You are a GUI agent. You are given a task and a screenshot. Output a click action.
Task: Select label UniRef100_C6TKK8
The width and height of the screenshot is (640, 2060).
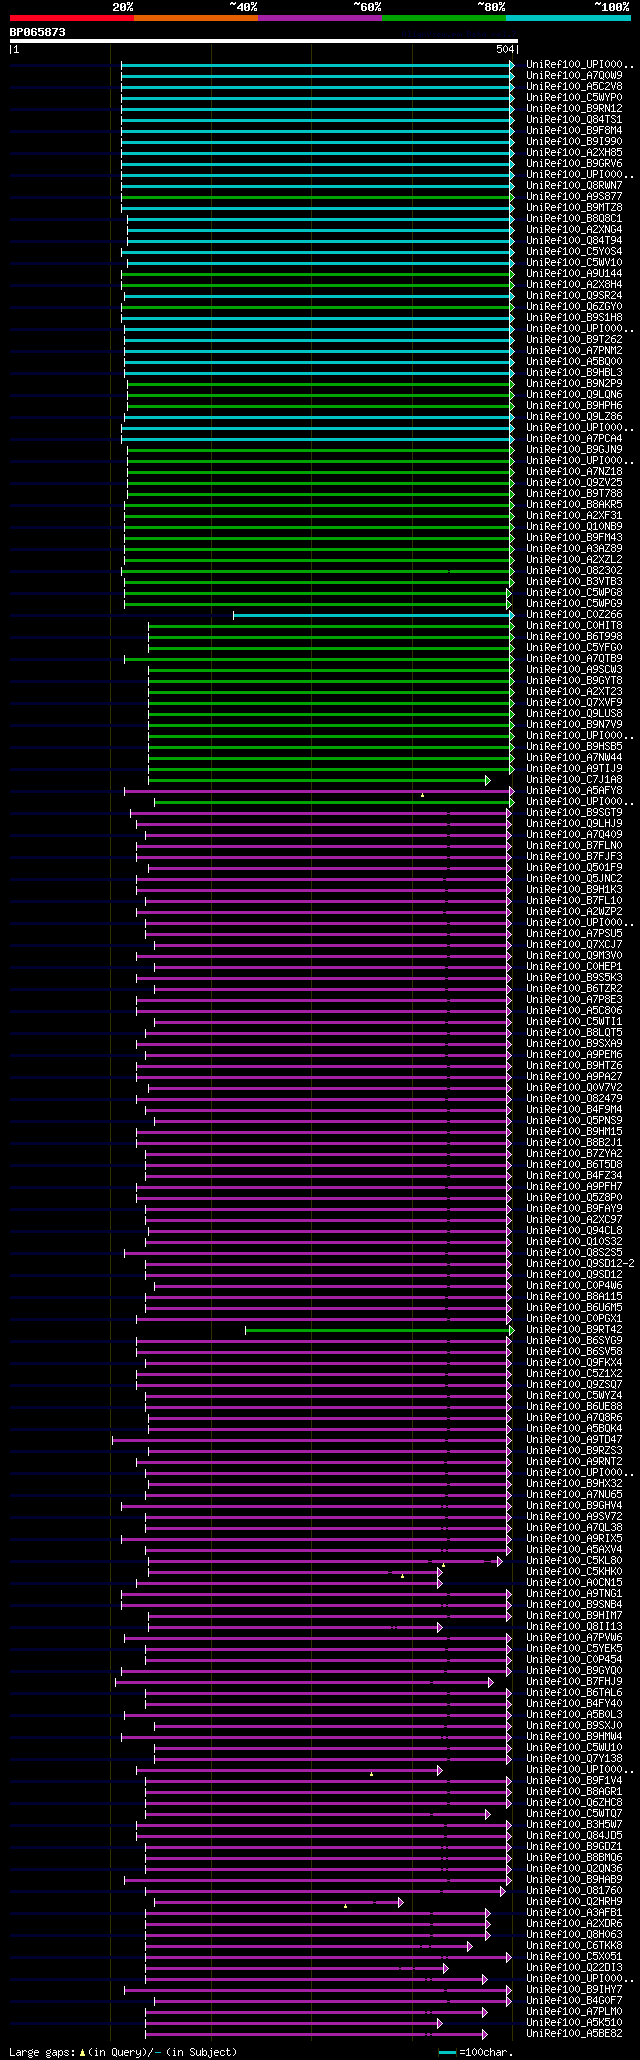[x=574, y=1945]
